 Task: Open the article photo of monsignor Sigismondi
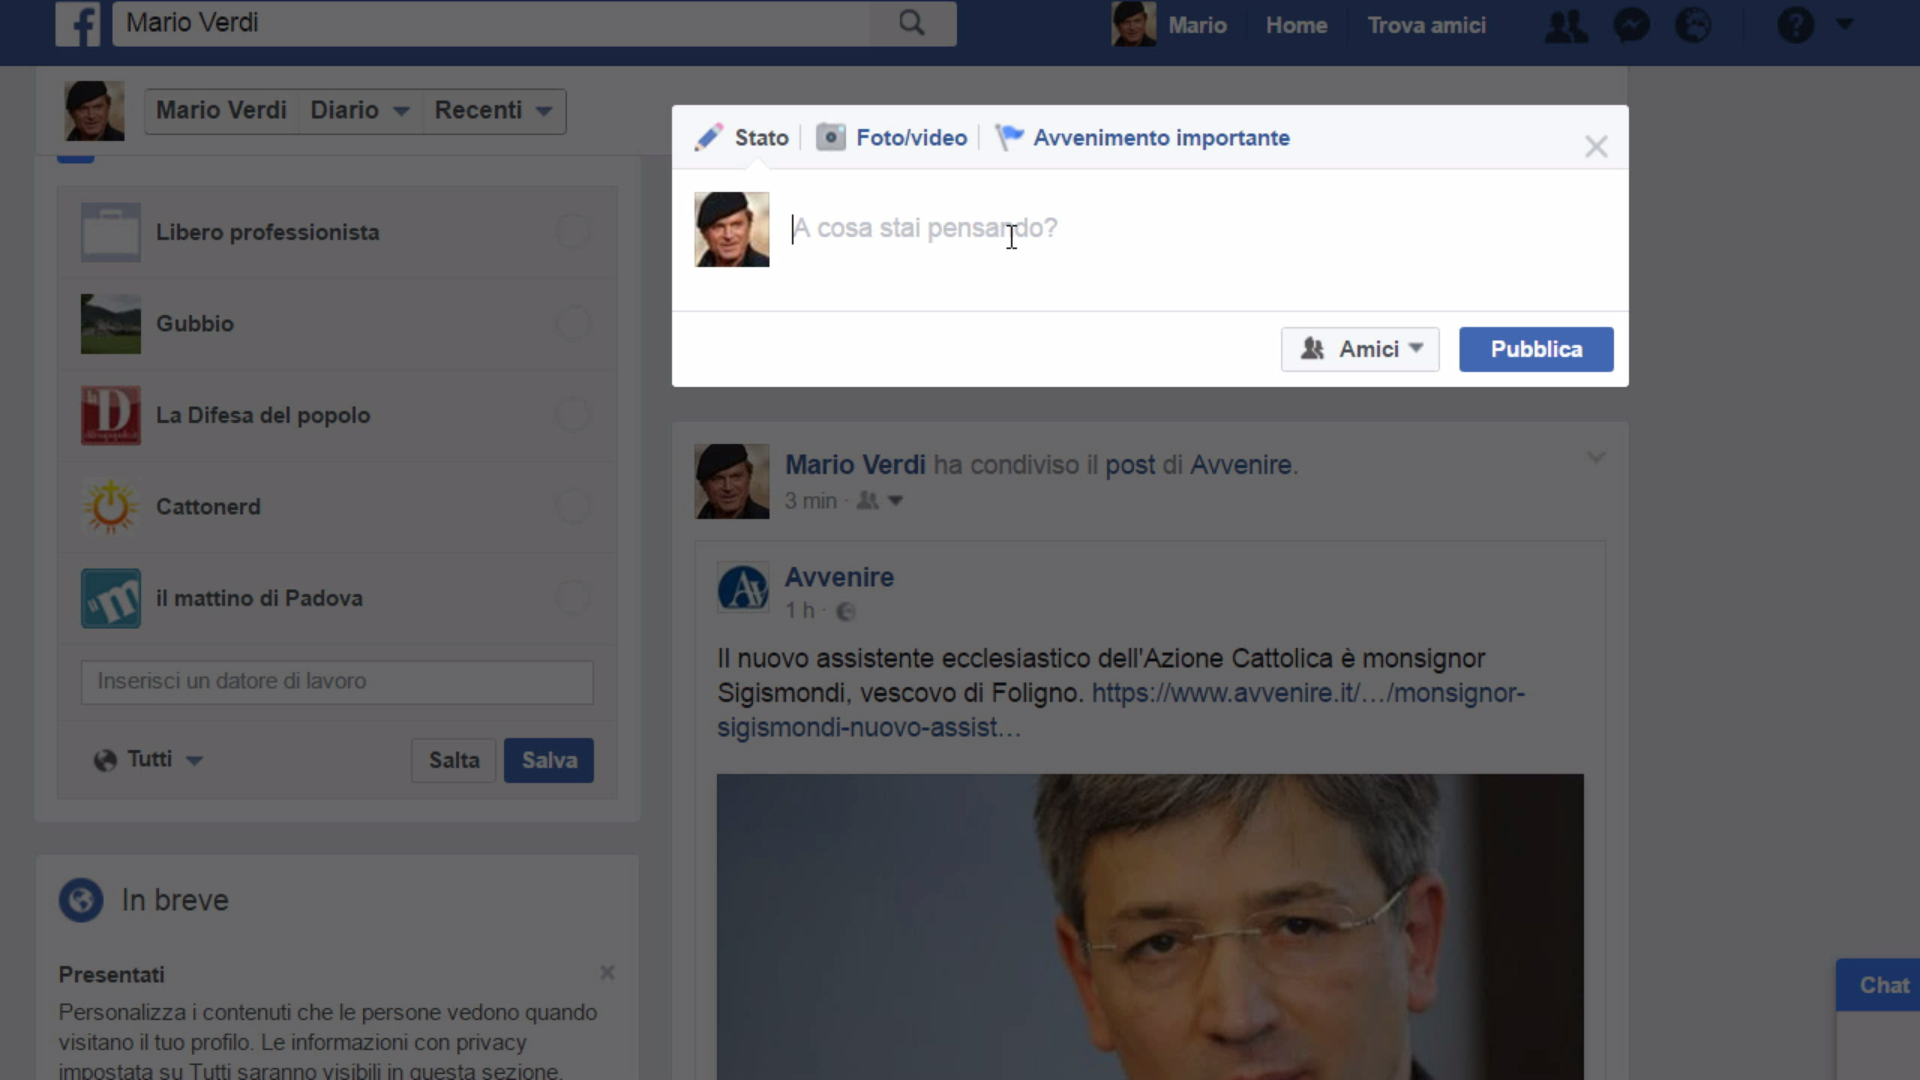(1150, 926)
